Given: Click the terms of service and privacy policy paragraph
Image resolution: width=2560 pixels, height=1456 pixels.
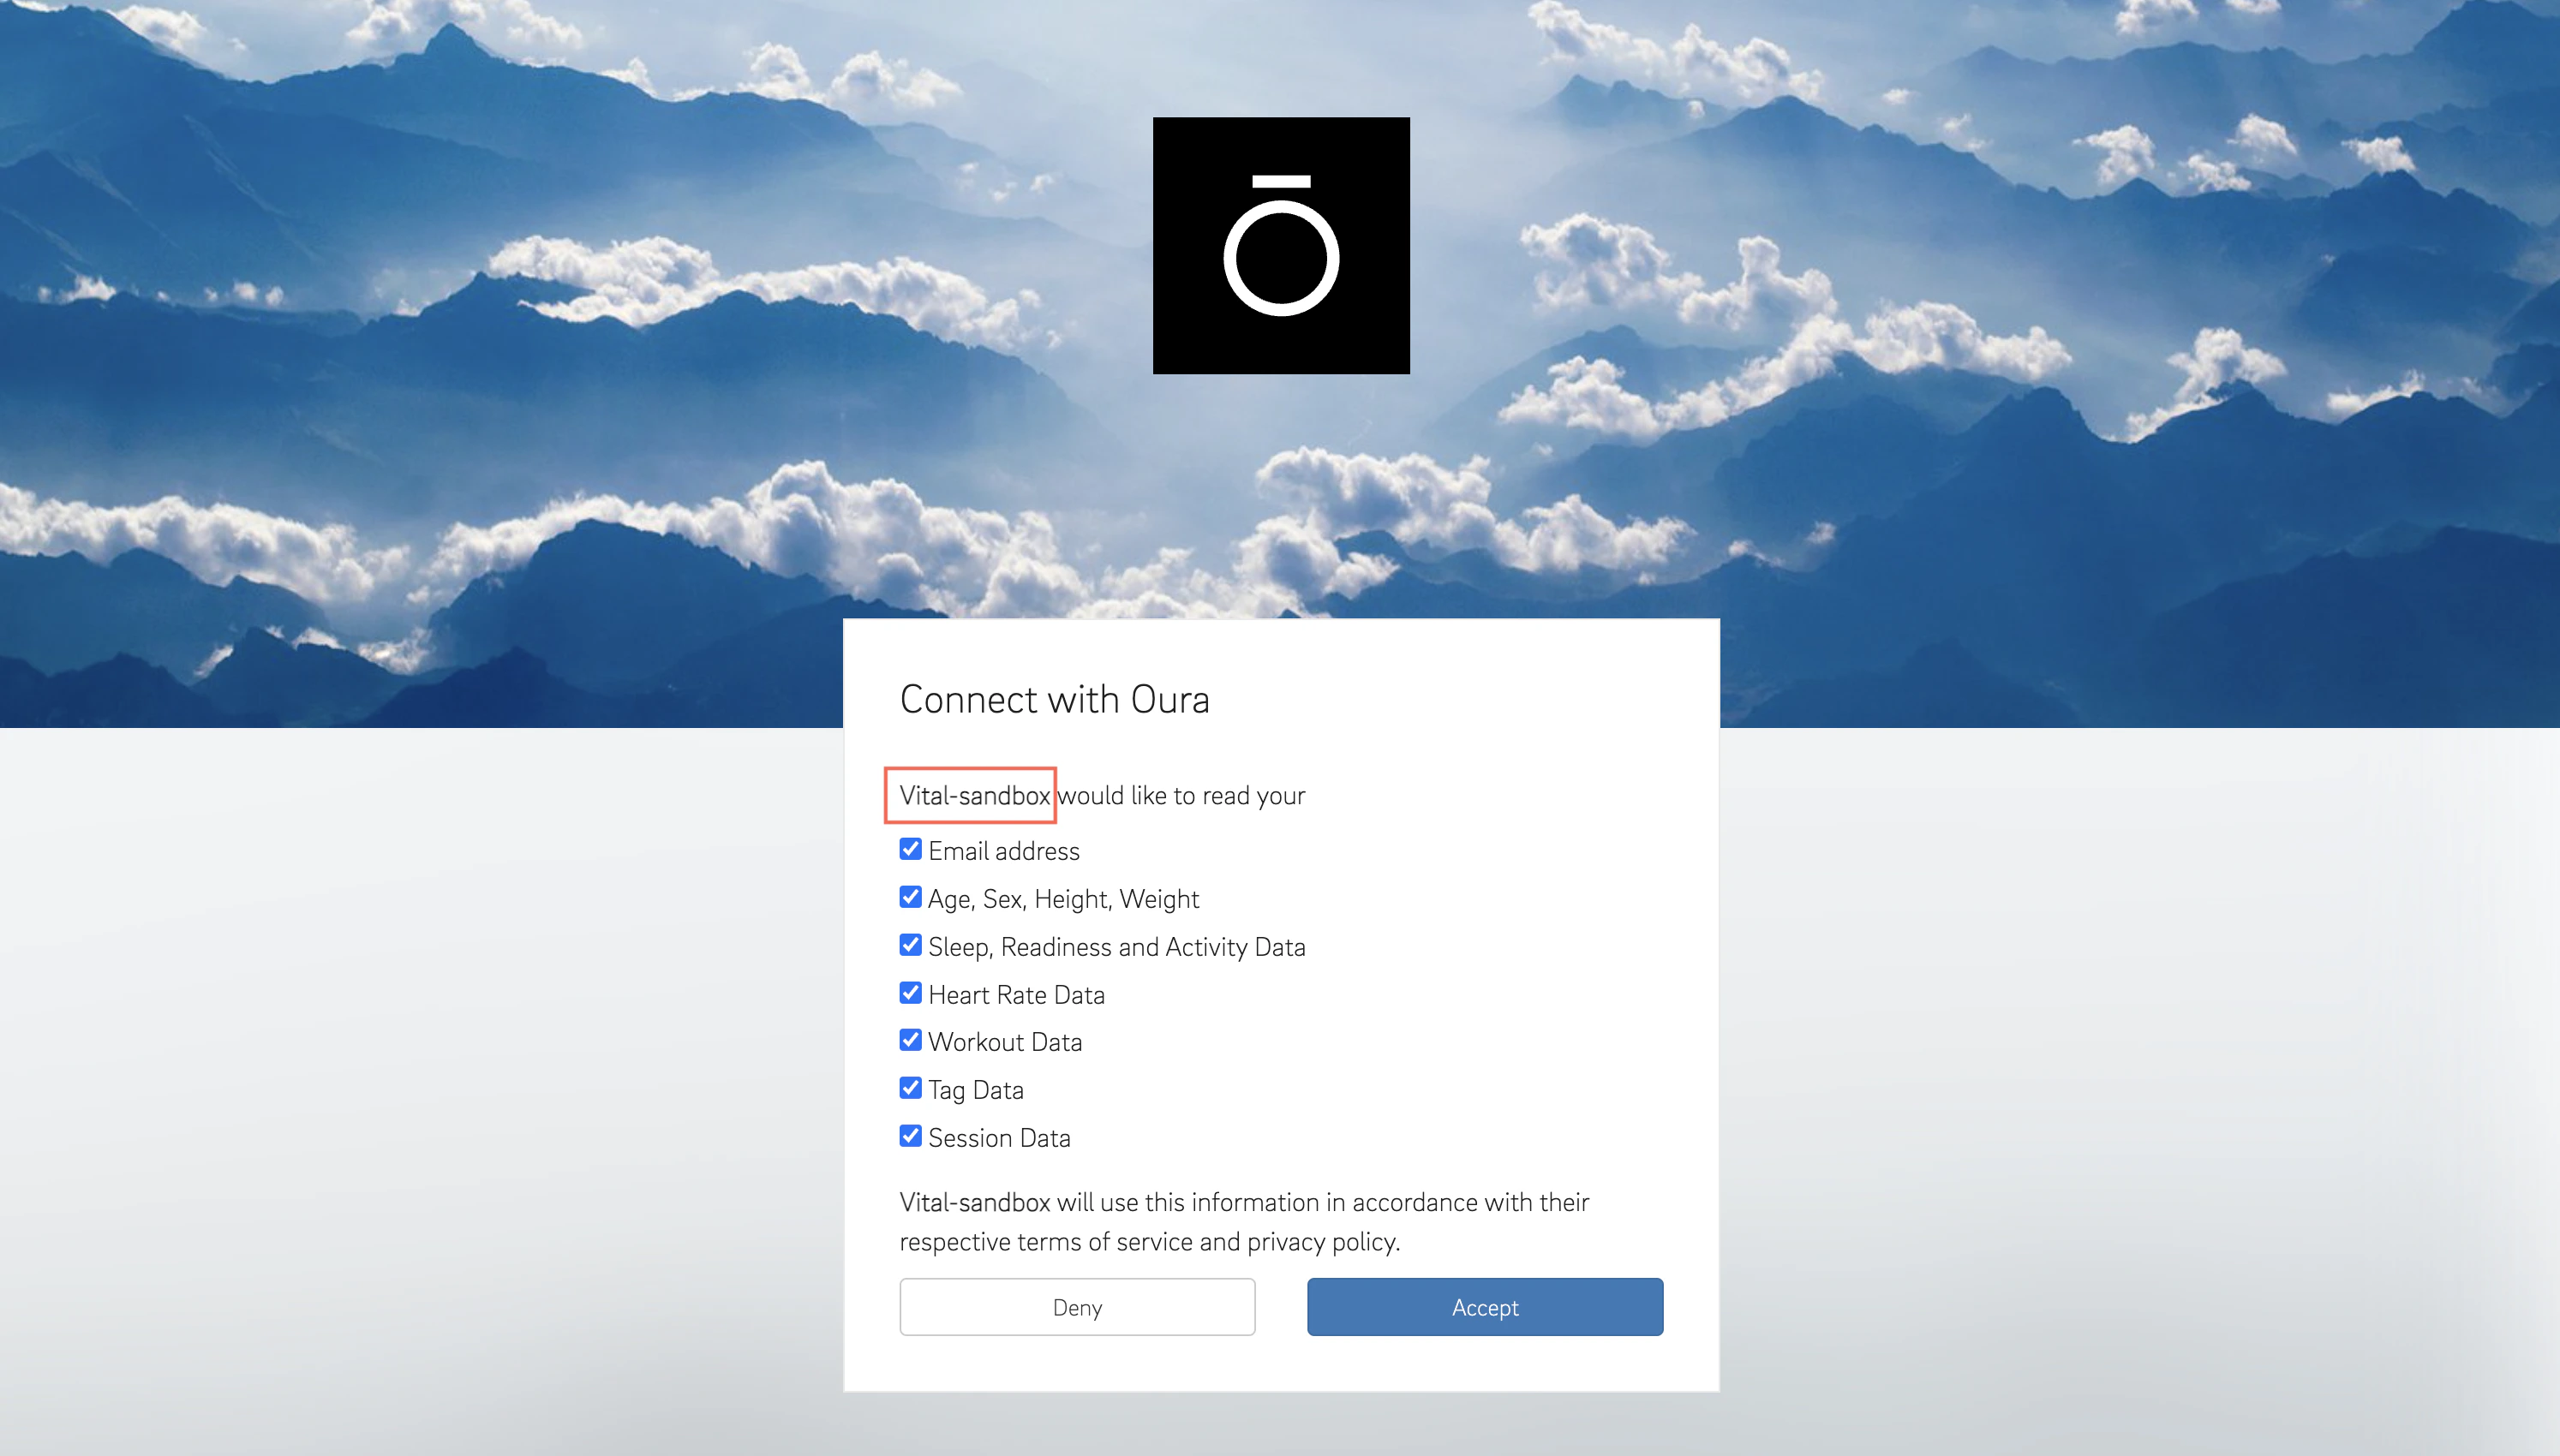Looking at the screenshot, I should (x=1243, y=1222).
